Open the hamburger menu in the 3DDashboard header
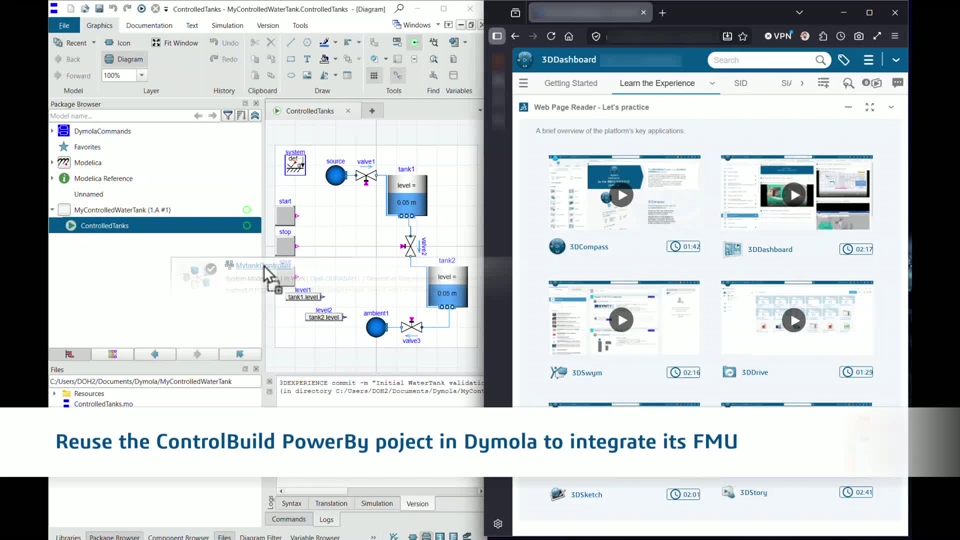Image resolution: width=960 pixels, height=540 pixels. 868,60
